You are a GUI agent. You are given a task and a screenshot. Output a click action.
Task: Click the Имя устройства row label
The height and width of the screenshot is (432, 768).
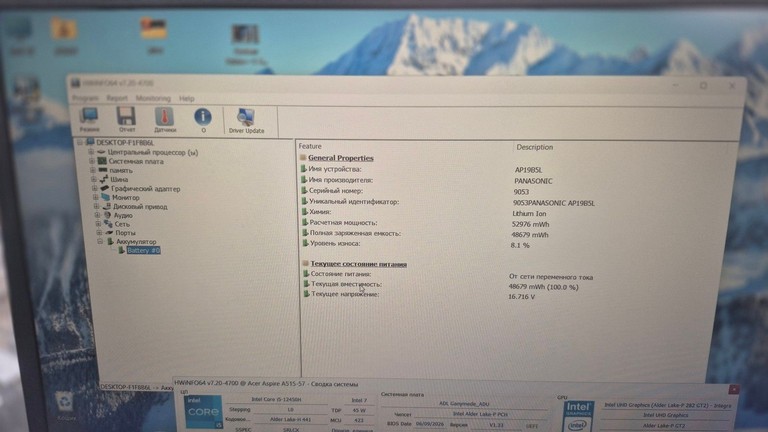tap(335, 169)
